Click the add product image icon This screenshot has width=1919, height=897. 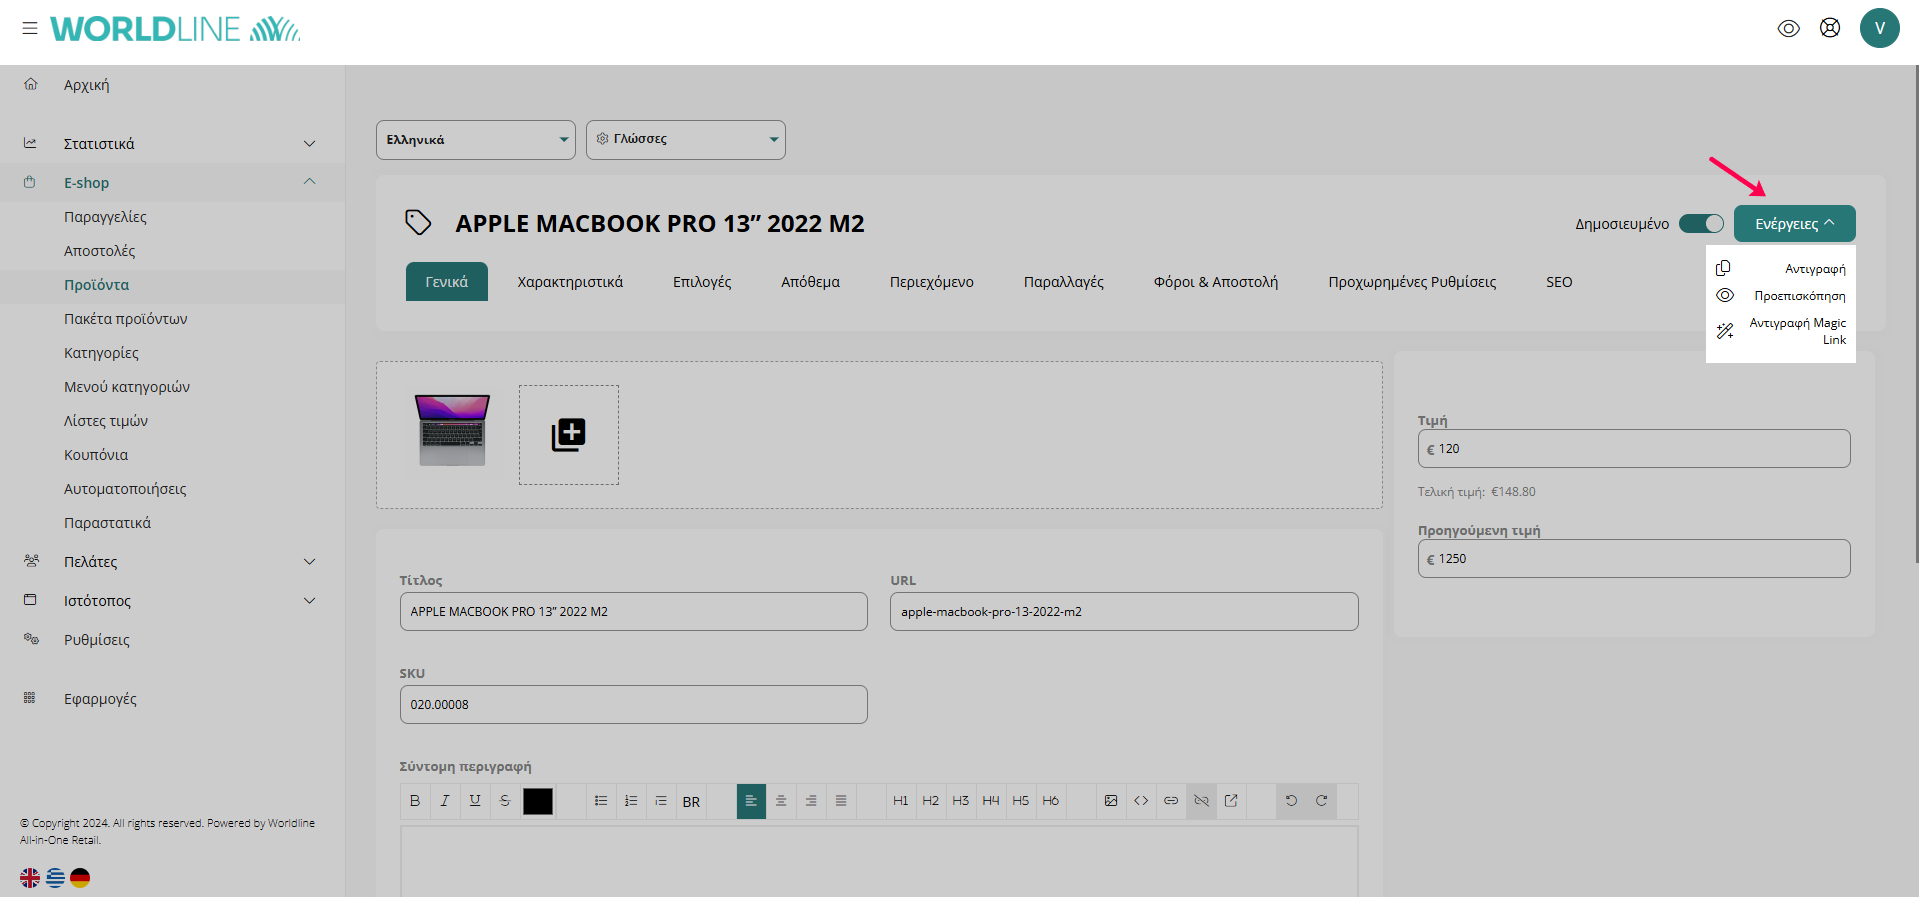click(x=568, y=435)
